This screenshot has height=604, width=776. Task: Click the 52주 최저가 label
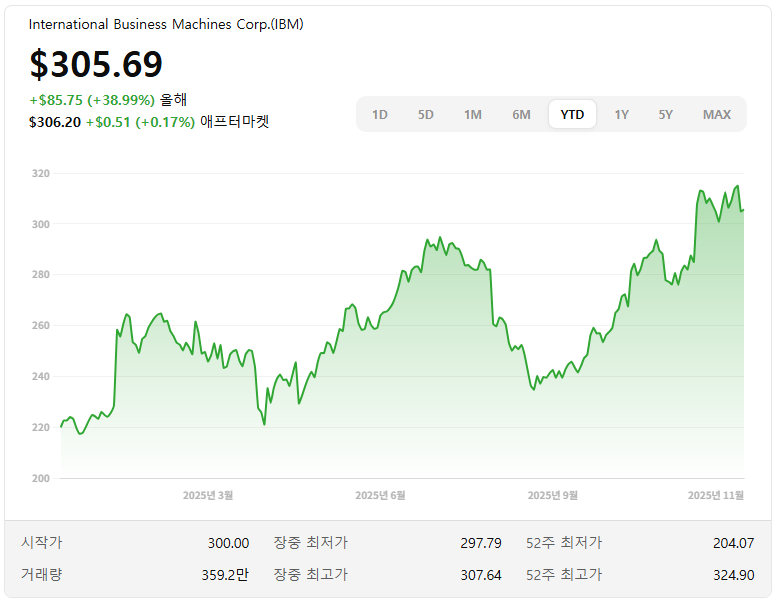[x=564, y=543]
